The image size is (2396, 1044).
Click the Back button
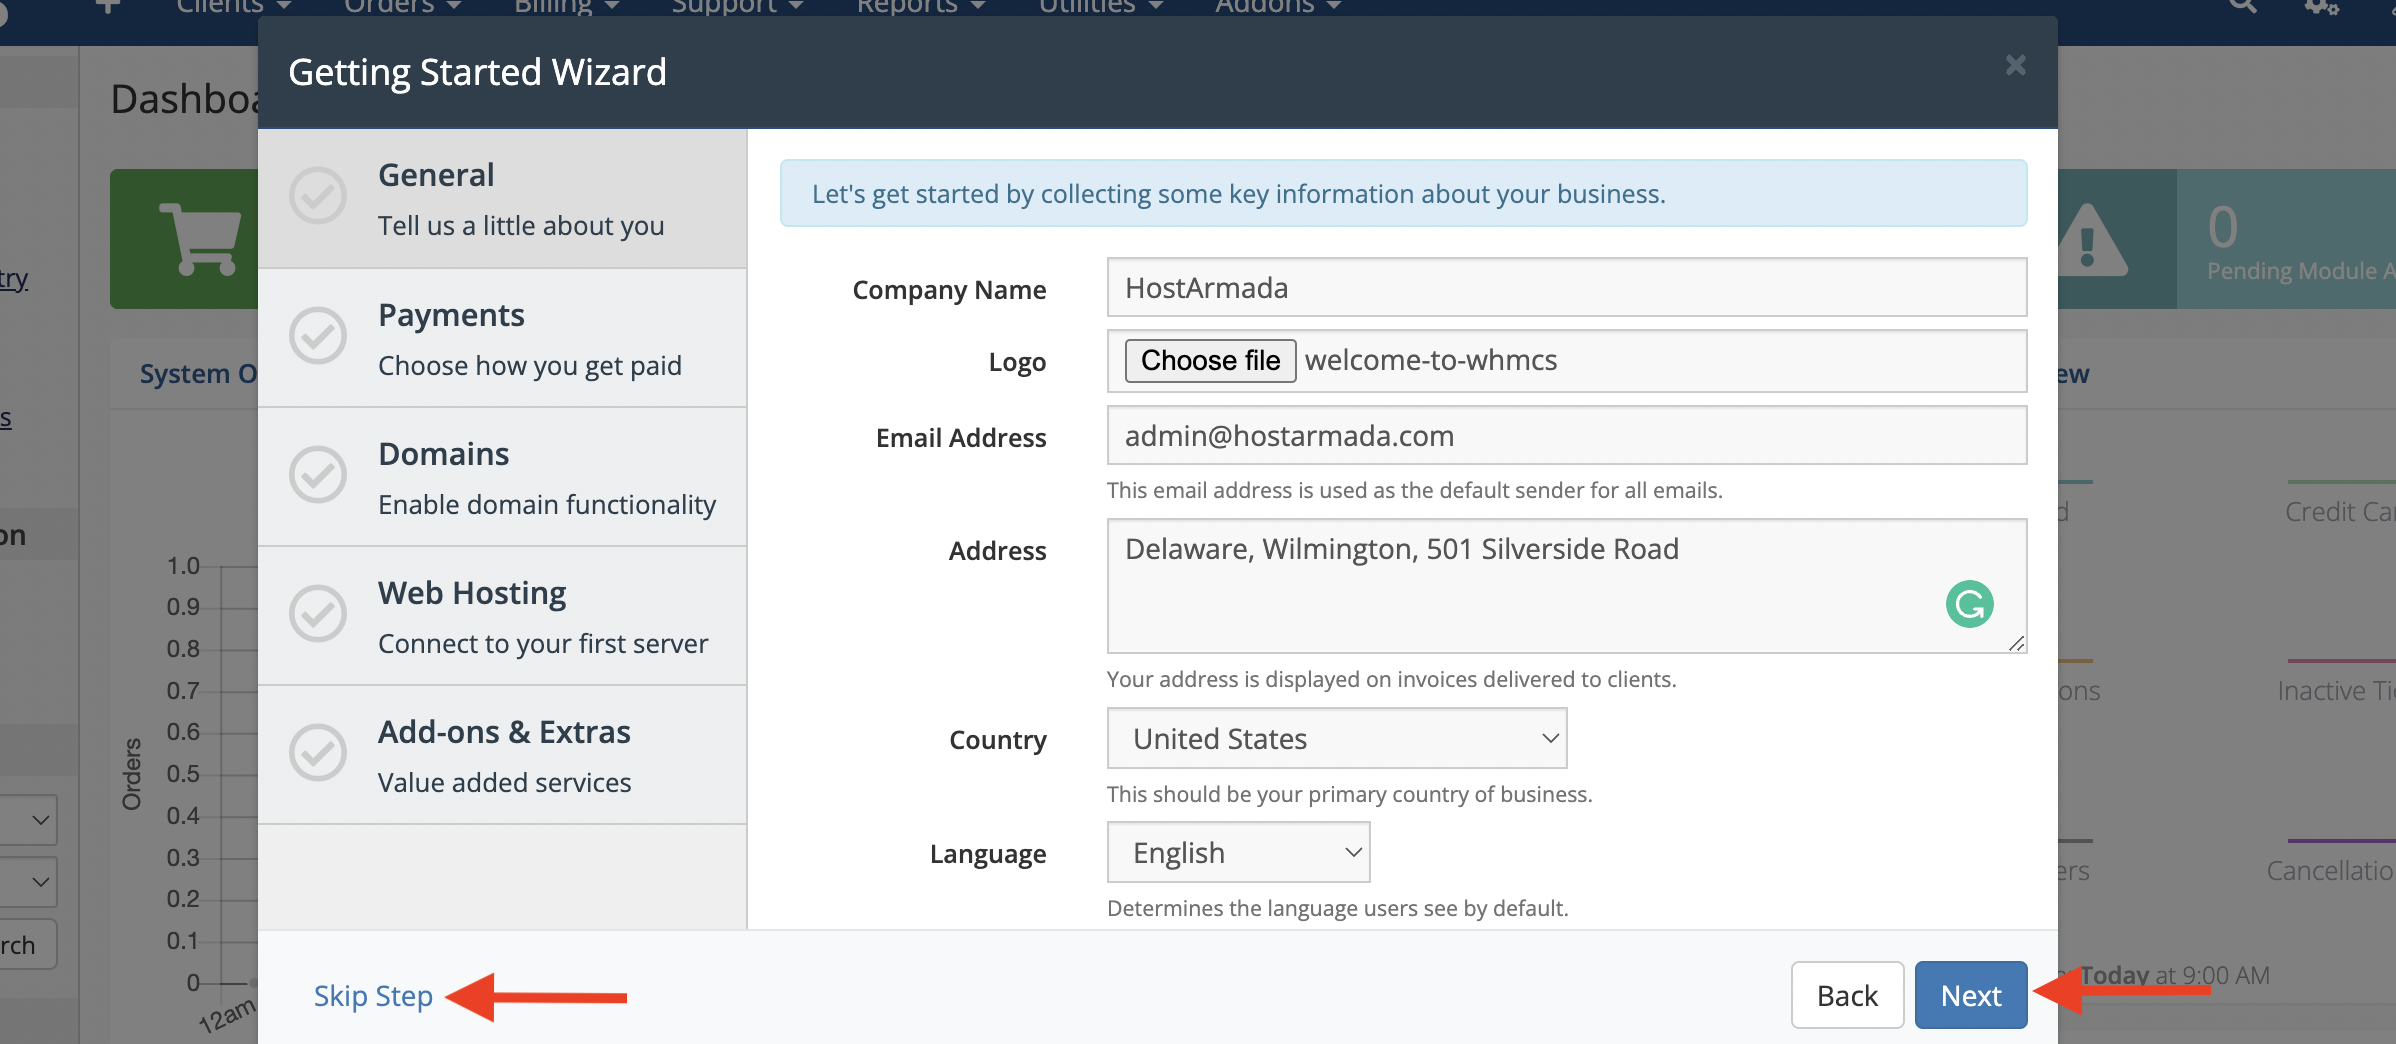1847,995
